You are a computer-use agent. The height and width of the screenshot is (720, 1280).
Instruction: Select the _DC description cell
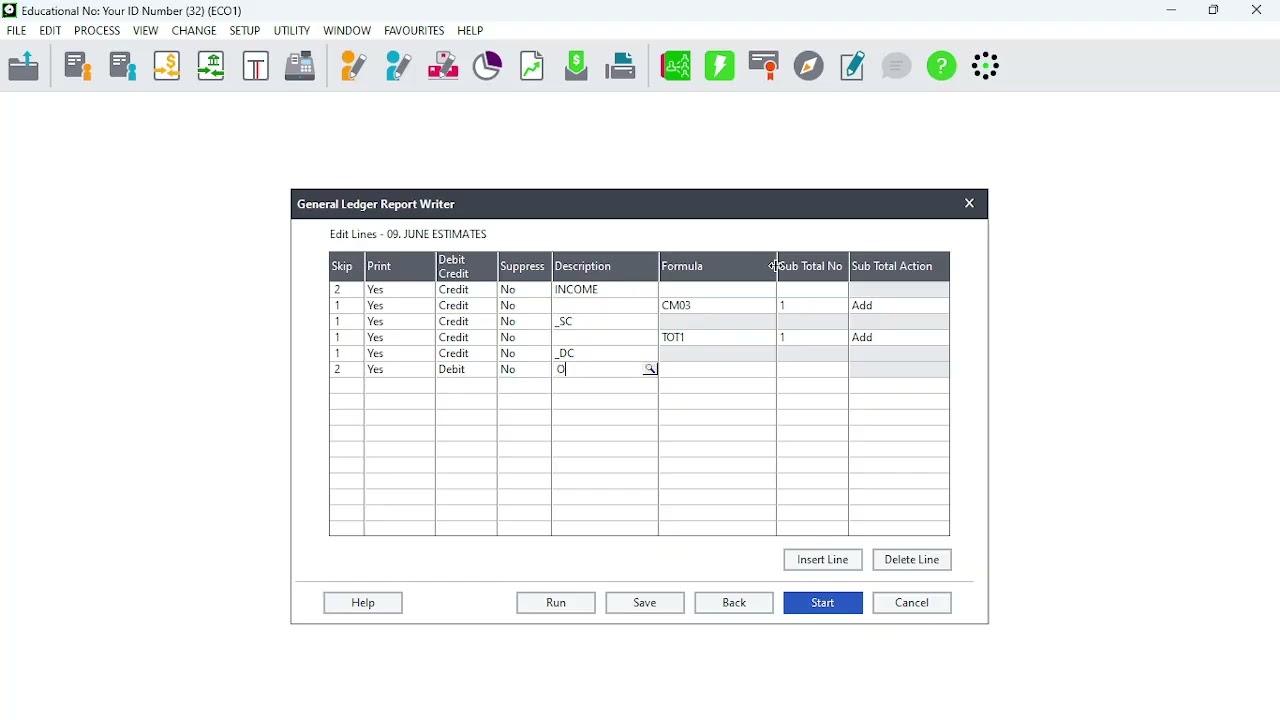(605, 354)
